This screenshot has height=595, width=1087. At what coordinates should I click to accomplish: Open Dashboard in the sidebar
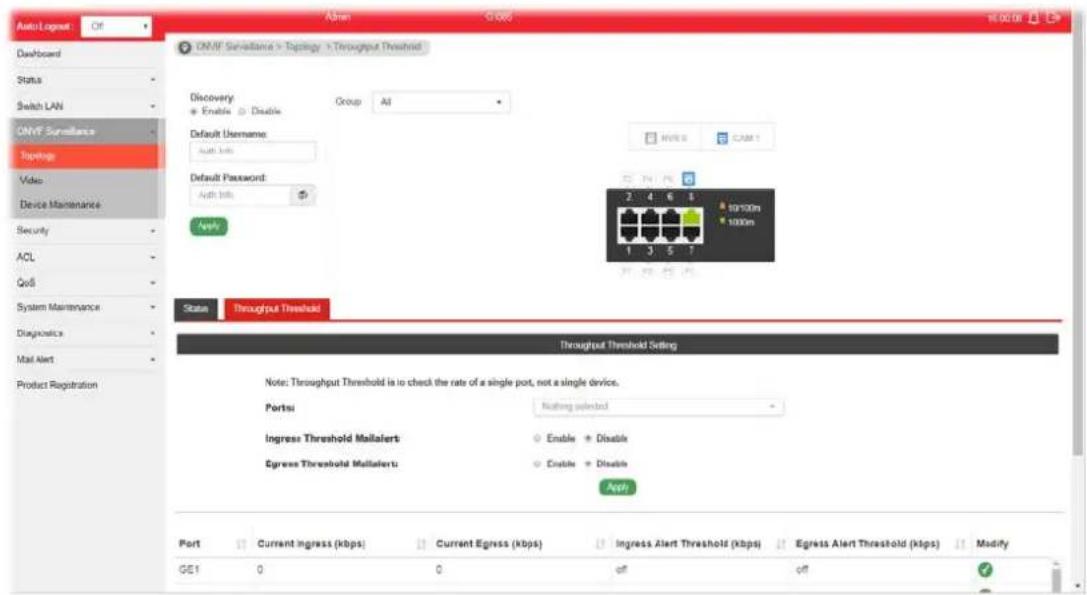pos(39,54)
